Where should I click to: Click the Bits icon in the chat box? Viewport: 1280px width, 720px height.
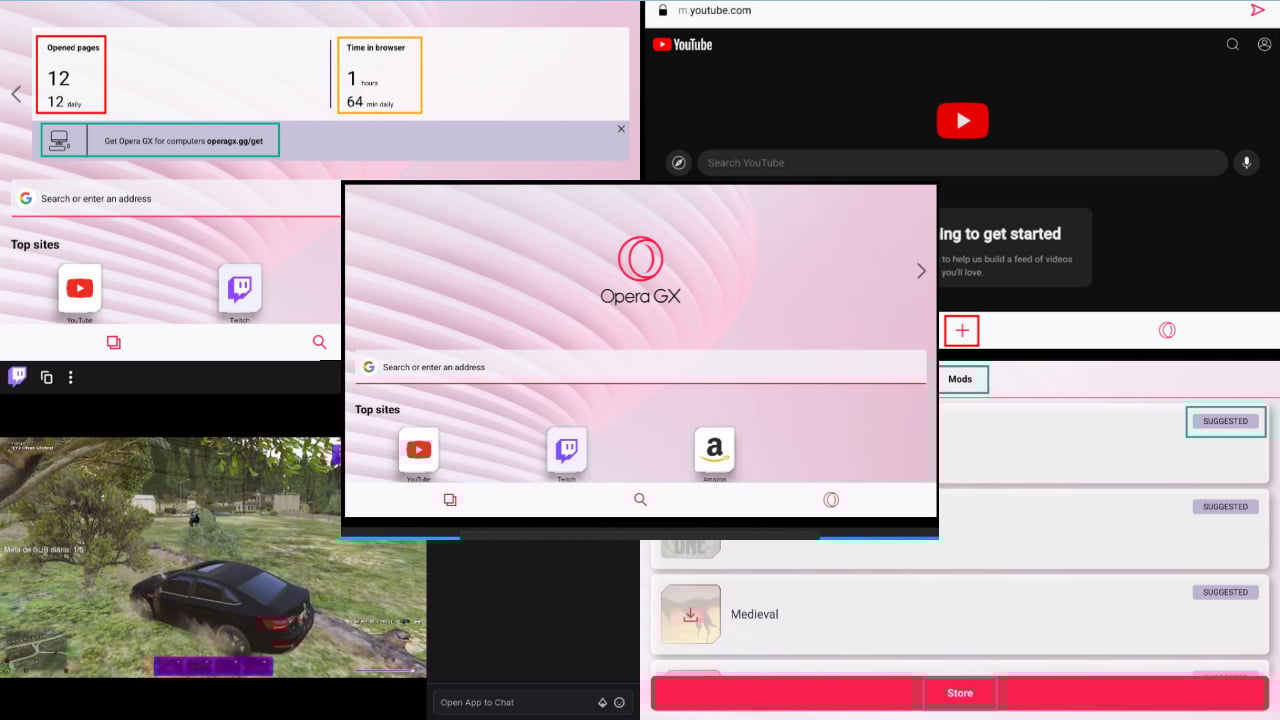coord(602,702)
